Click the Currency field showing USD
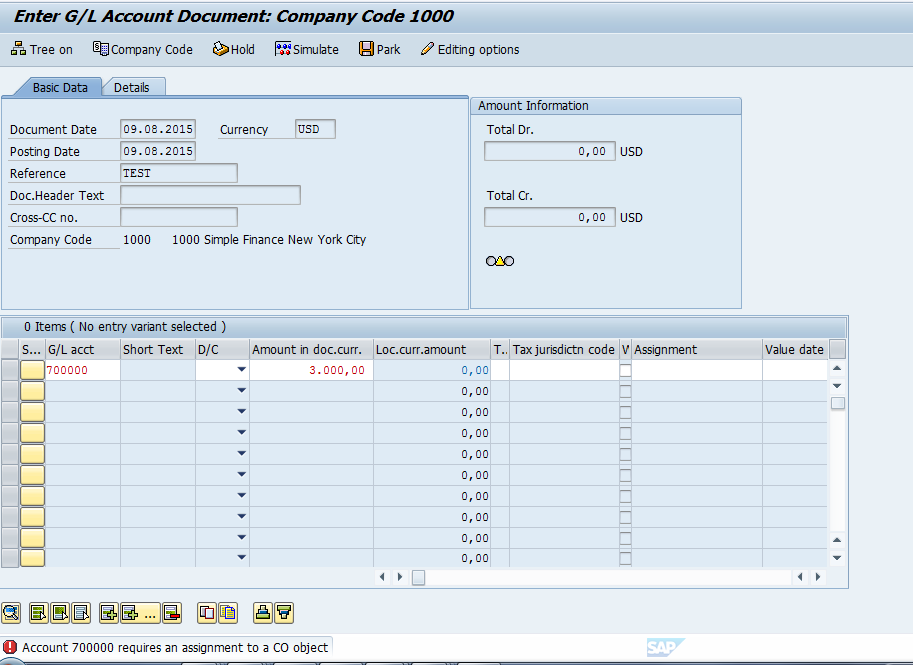Viewport: 913px width, 665px height. (315, 129)
